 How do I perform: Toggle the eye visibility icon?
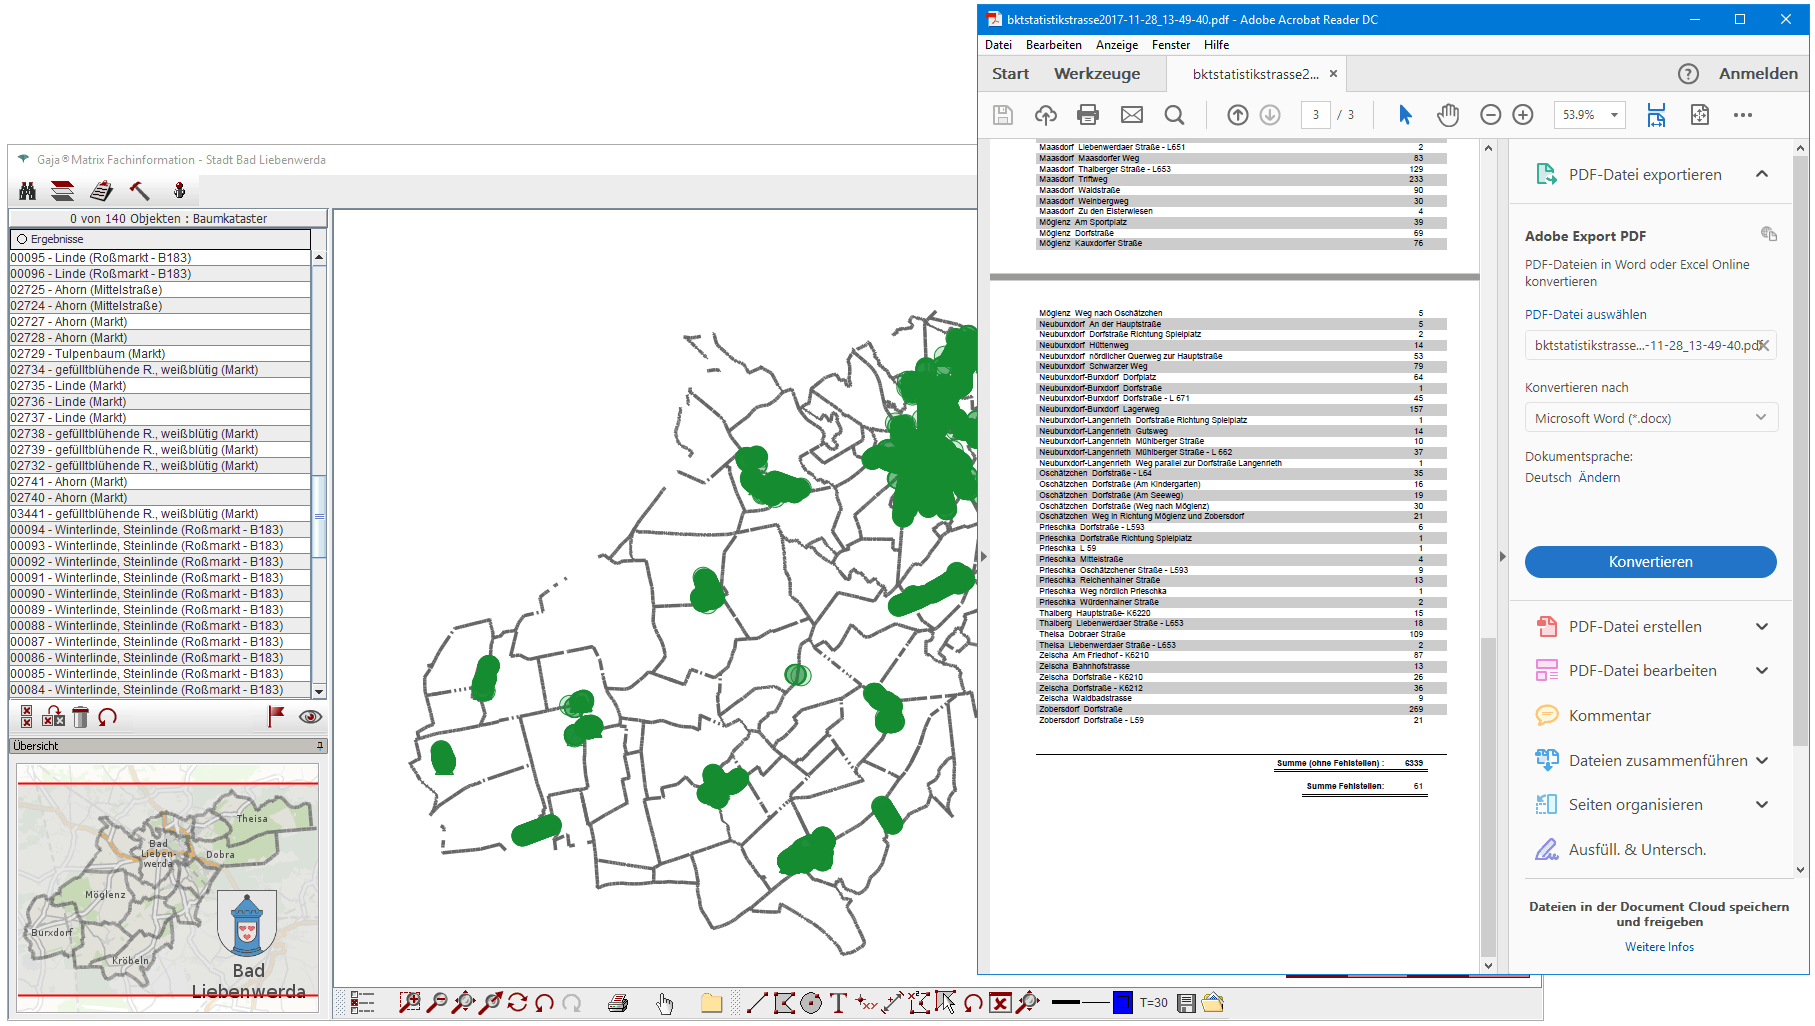310,717
